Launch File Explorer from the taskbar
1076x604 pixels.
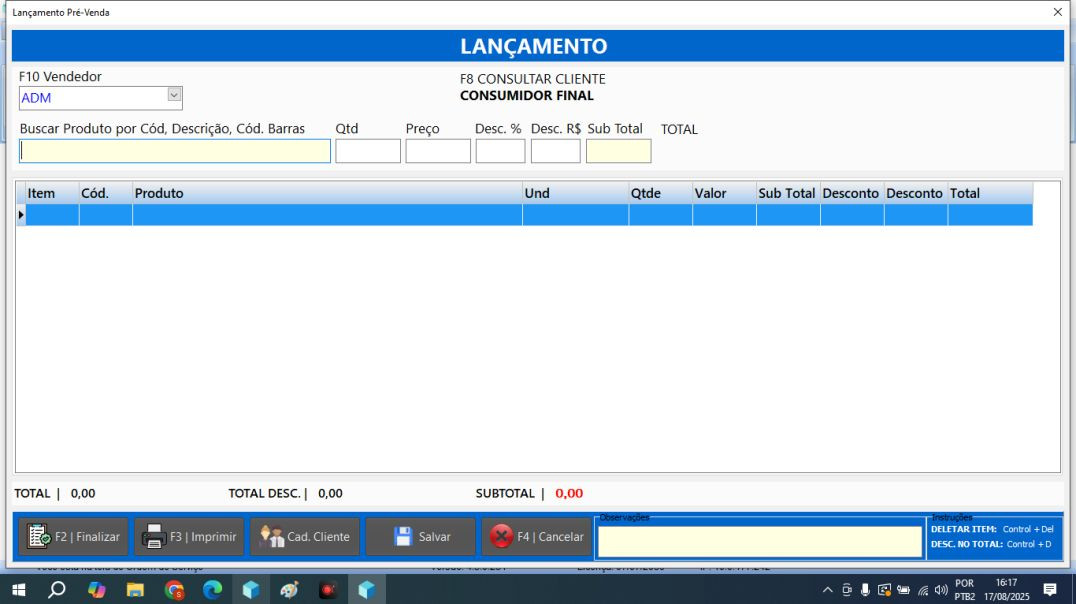pos(135,590)
